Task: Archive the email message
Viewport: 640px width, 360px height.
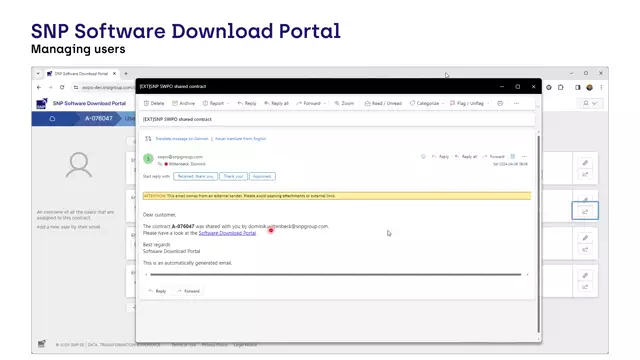Action: 183,103
